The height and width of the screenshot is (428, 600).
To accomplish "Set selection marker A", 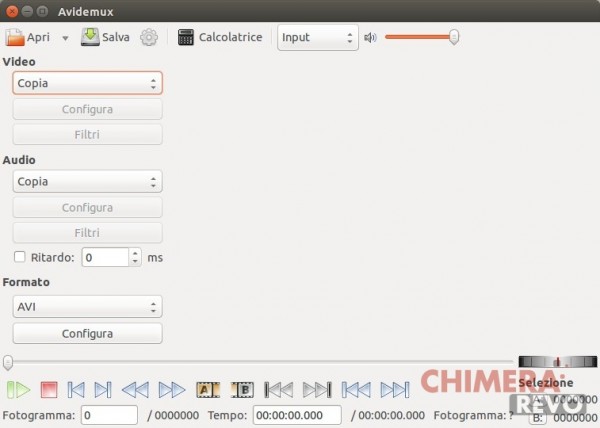I will click(208, 390).
